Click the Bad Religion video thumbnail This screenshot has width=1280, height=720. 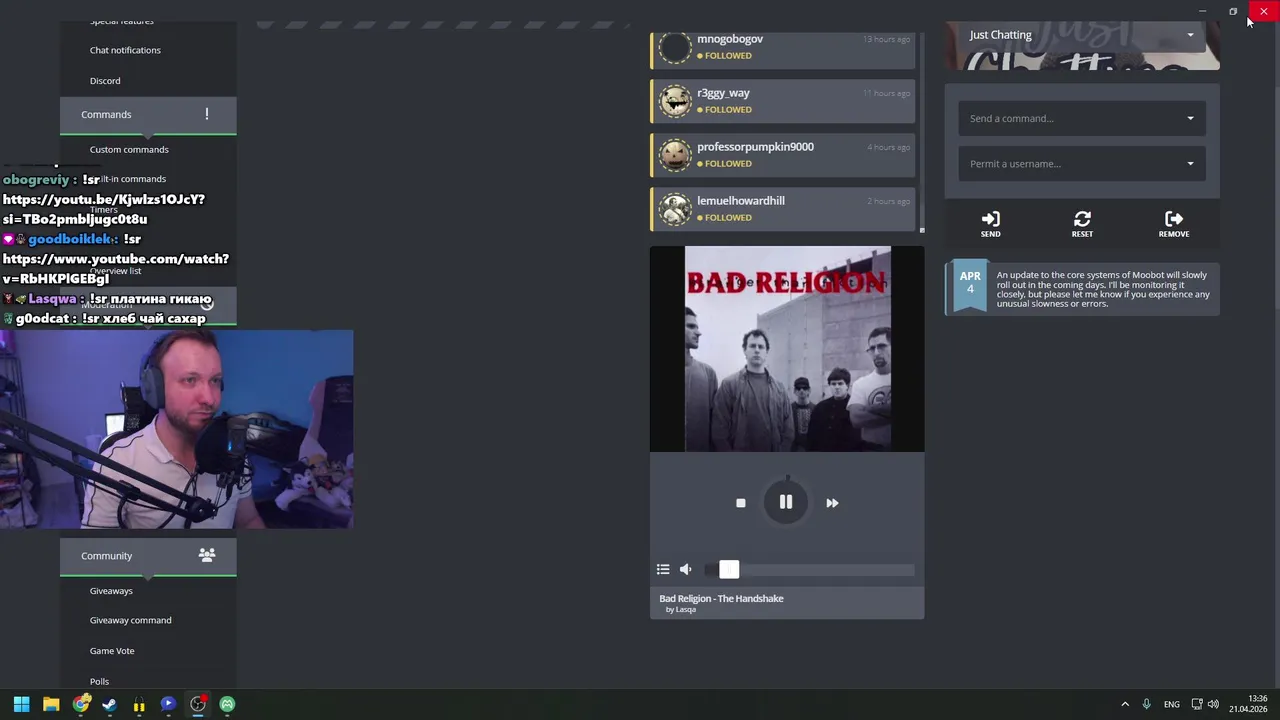[x=787, y=349]
